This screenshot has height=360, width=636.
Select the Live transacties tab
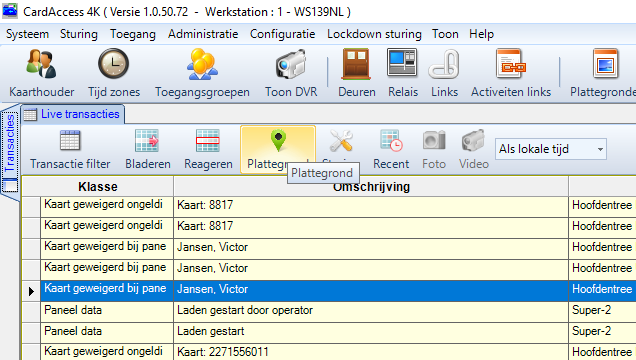point(73,114)
